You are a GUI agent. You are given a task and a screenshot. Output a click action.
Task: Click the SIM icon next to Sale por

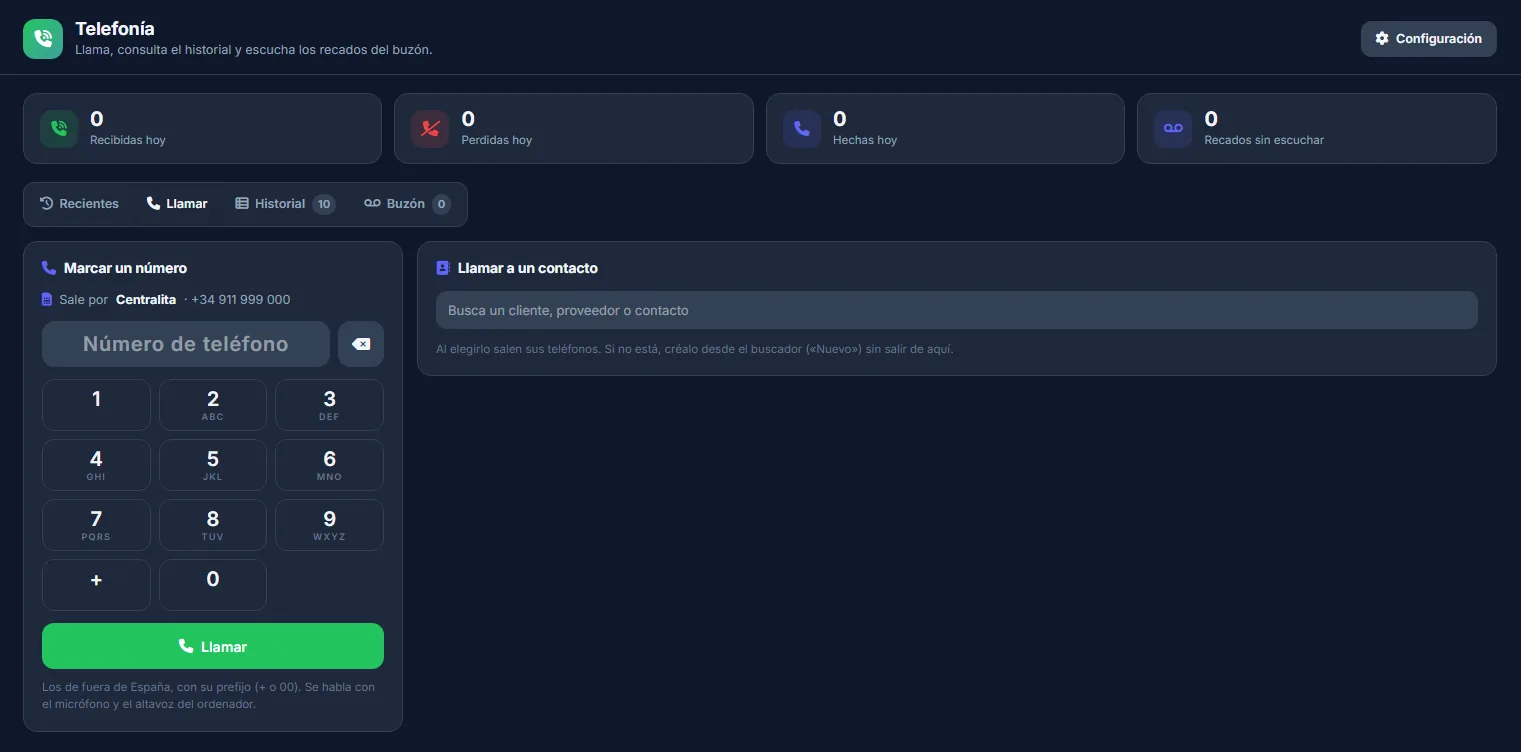(47, 300)
